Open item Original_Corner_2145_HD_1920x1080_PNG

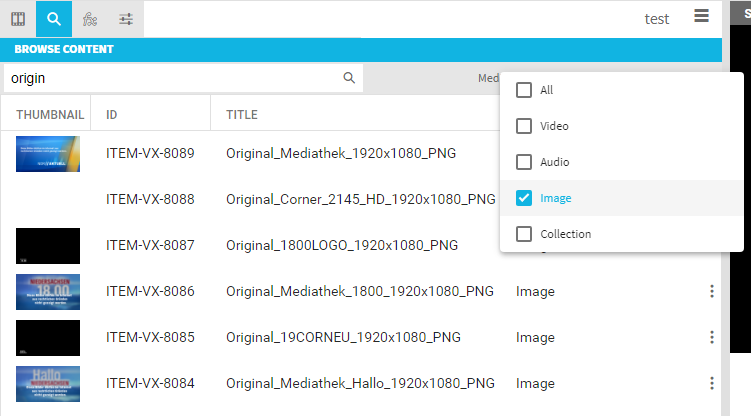pos(360,200)
